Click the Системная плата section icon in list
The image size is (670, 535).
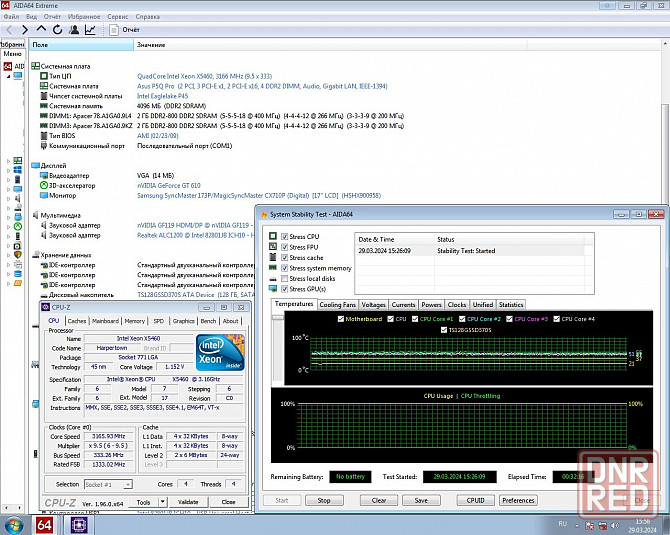35,66
